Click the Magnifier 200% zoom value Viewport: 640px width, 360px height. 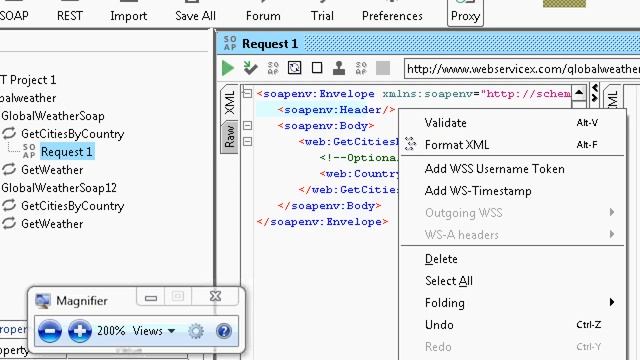point(111,331)
